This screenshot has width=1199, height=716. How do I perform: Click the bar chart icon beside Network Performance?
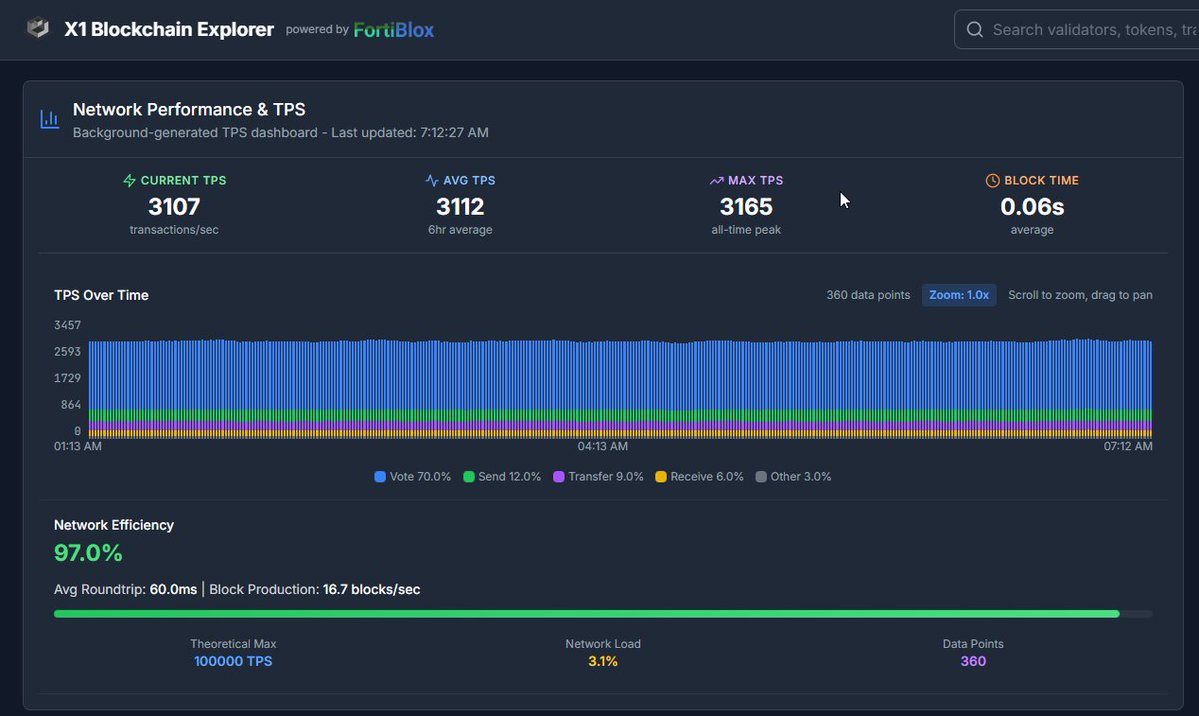tap(49, 118)
